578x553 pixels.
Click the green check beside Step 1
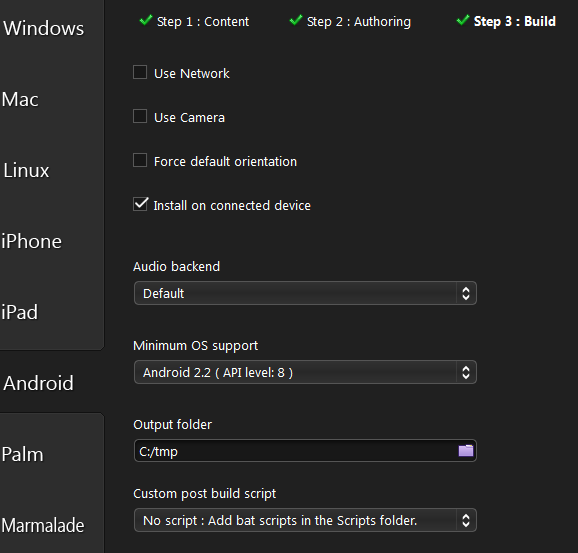coord(146,20)
